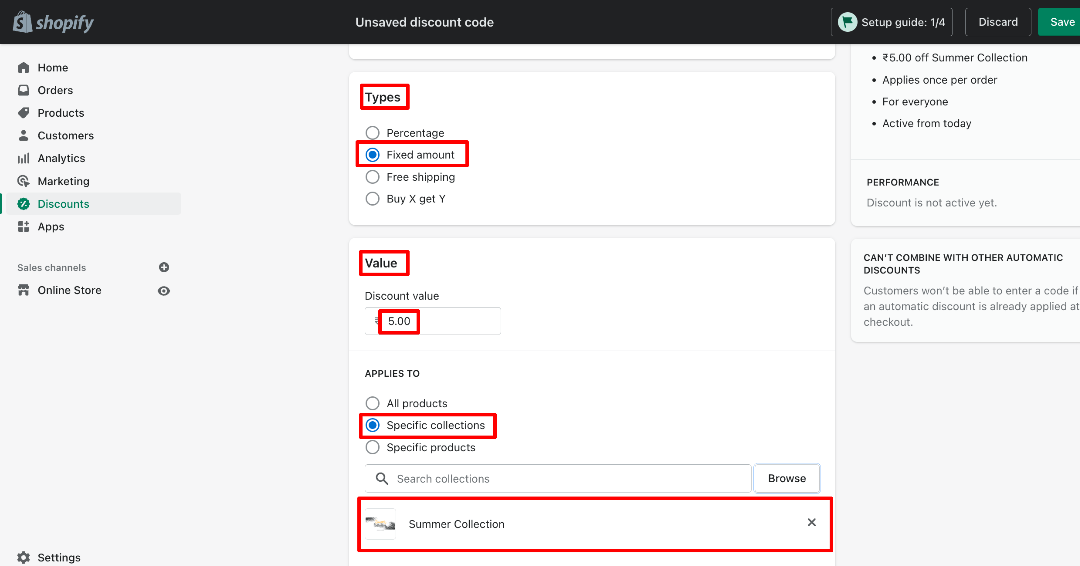Click the Setup guide flag icon

847,22
